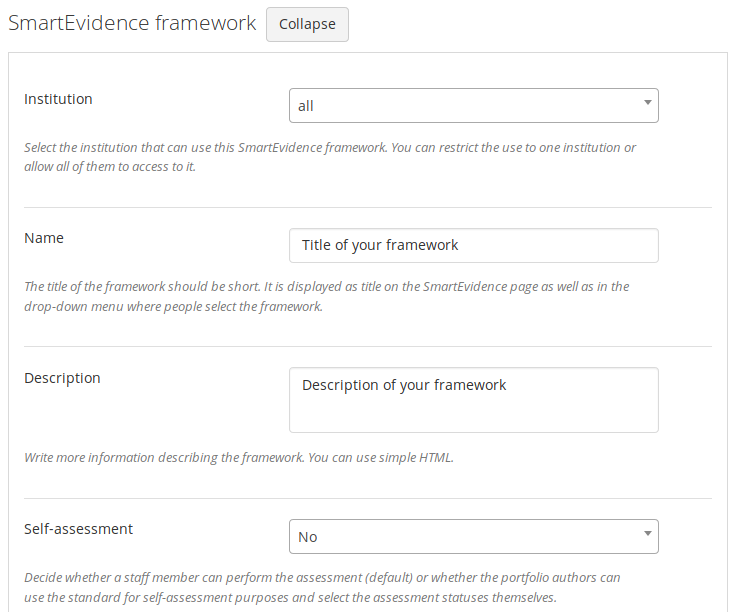Click the Self-assessment field label
The height and width of the screenshot is (612, 737).
tap(78, 529)
